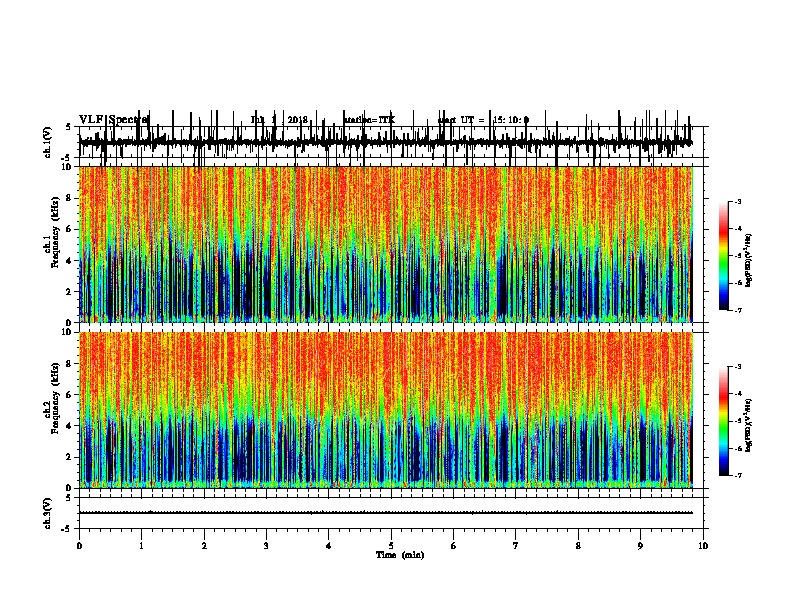Click time axis tick label '3'
Image resolution: width=792 pixels, height=612 pixels.
266,546
